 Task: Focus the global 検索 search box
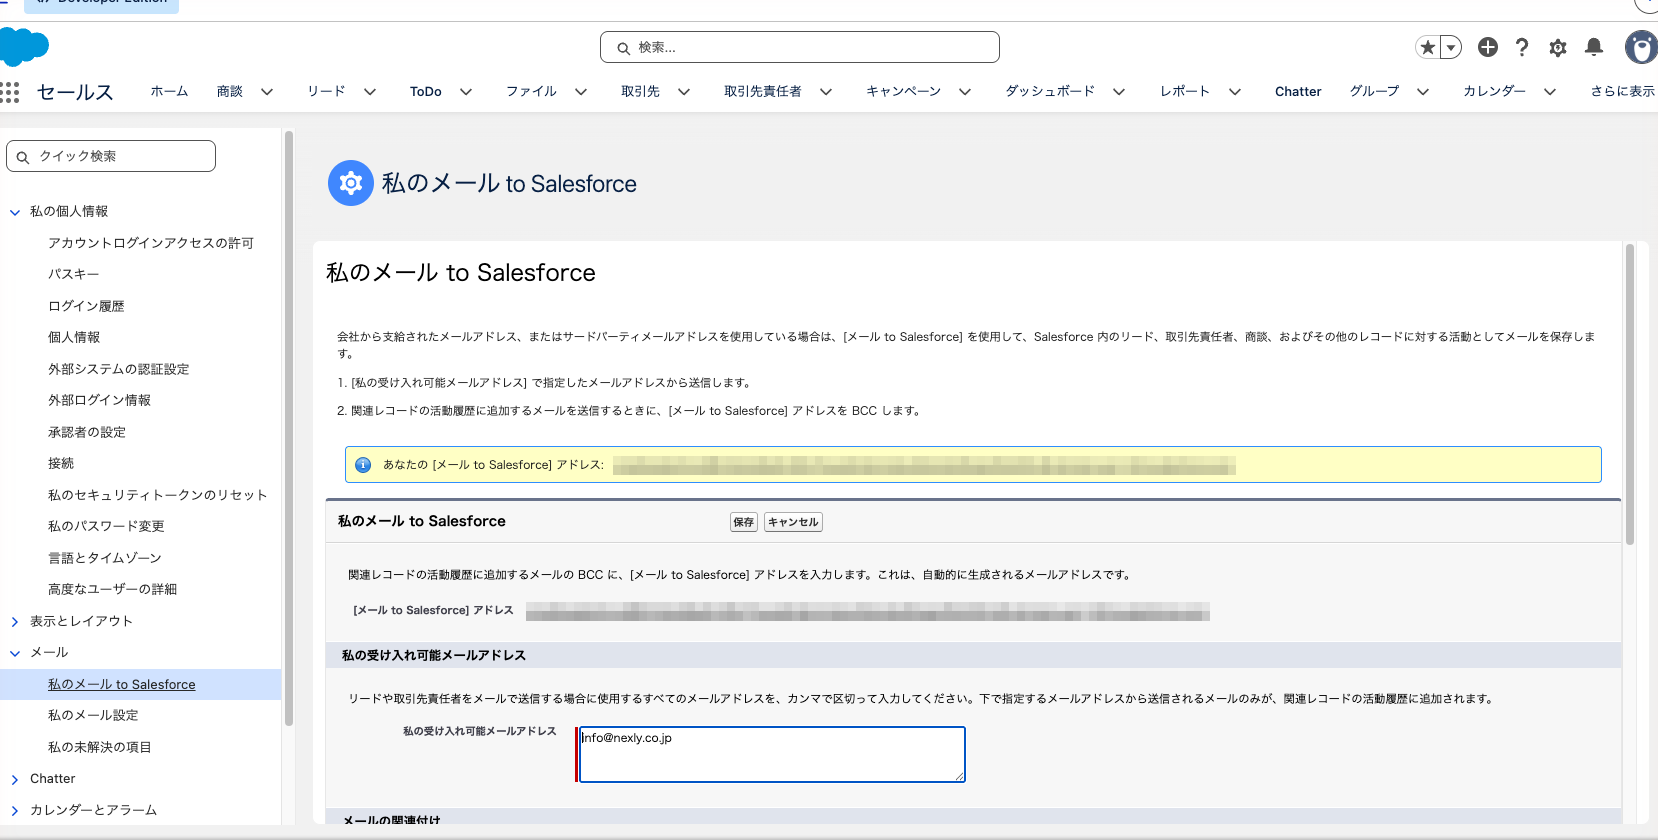click(800, 47)
